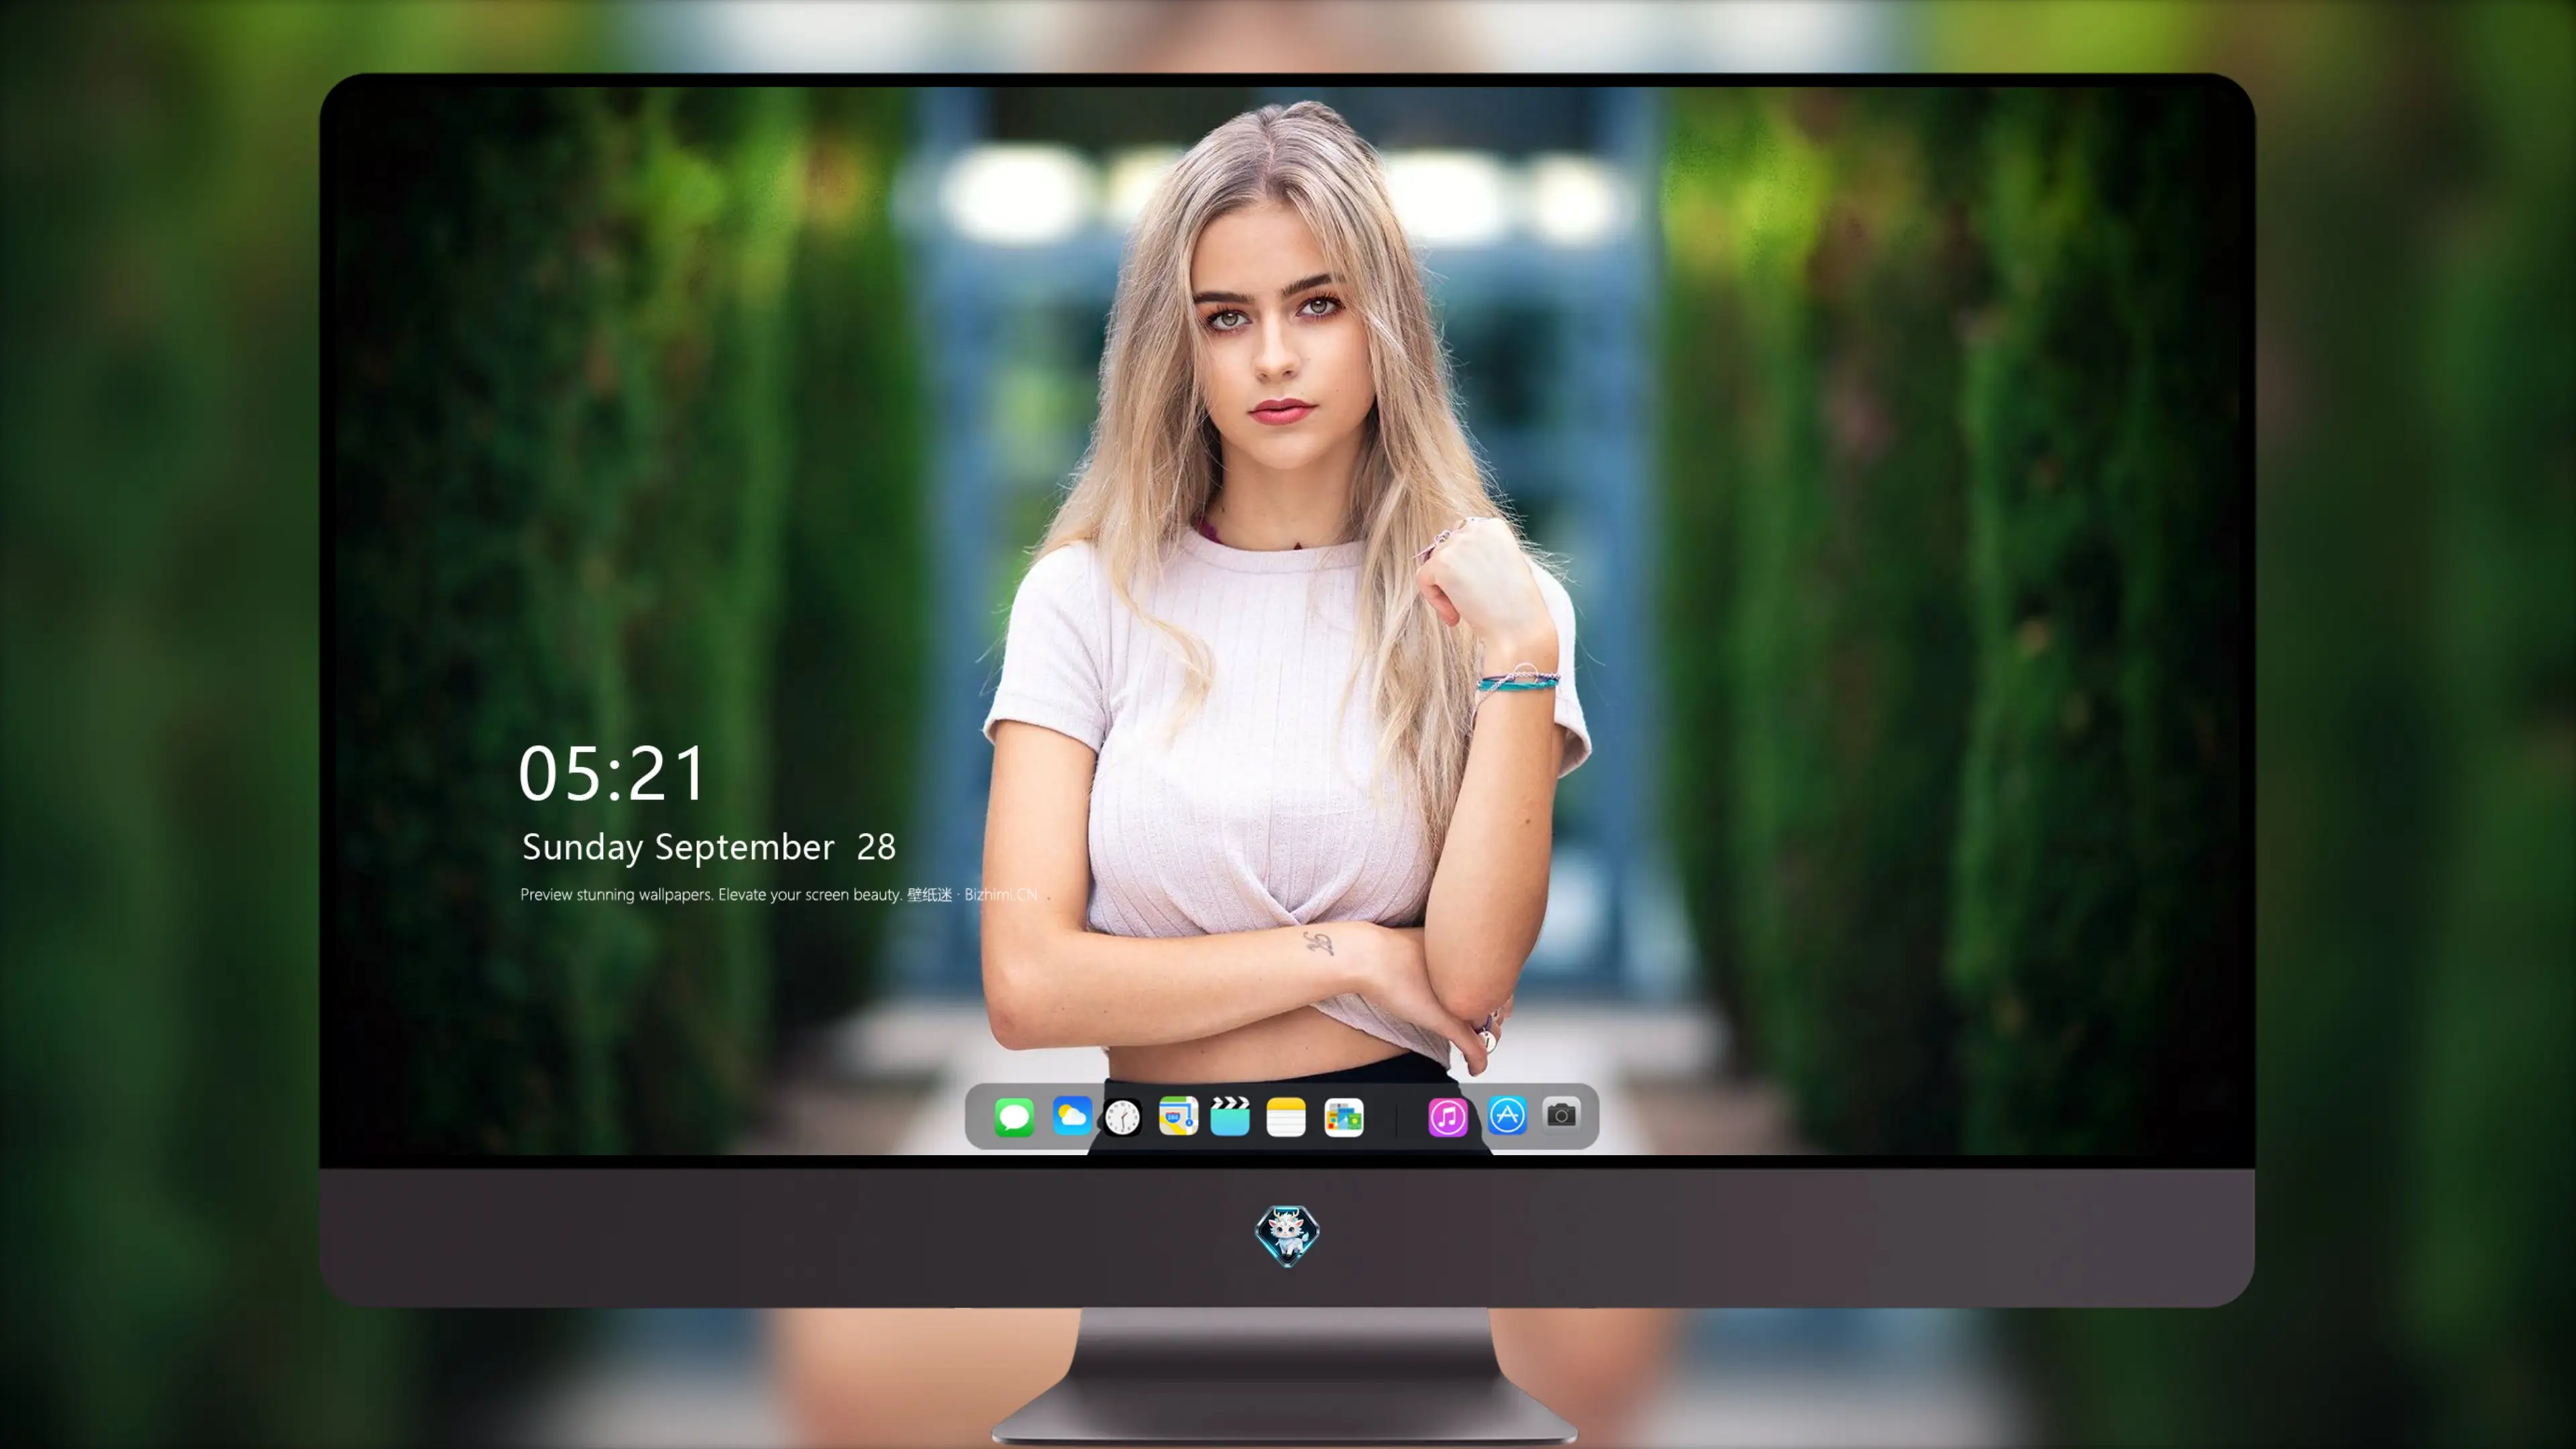Launch the Maps app from the dock
Image resolution: width=2576 pixels, height=1449 pixels.
click(x=1178, y=1116)
